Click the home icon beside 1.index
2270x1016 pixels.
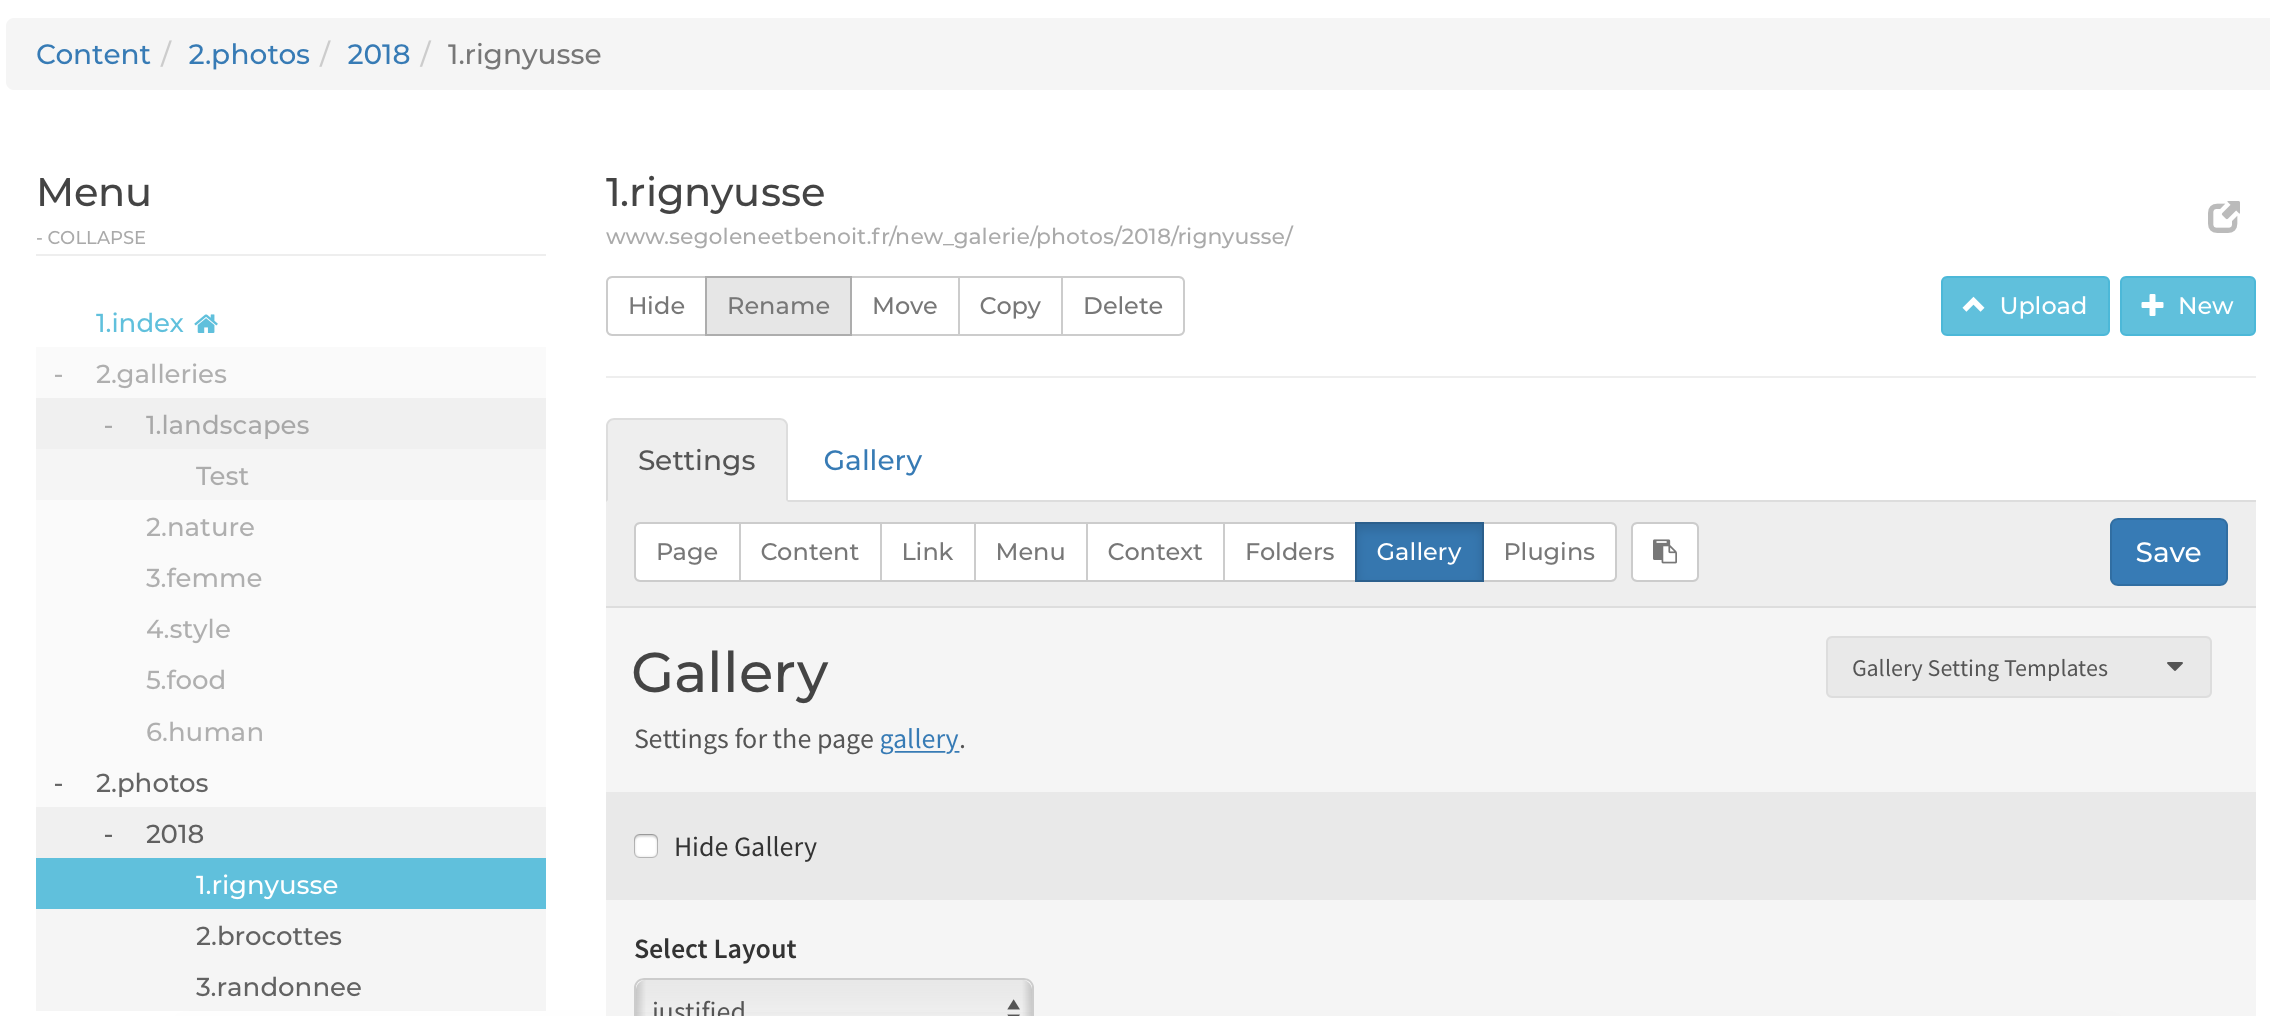pos(206,323)
